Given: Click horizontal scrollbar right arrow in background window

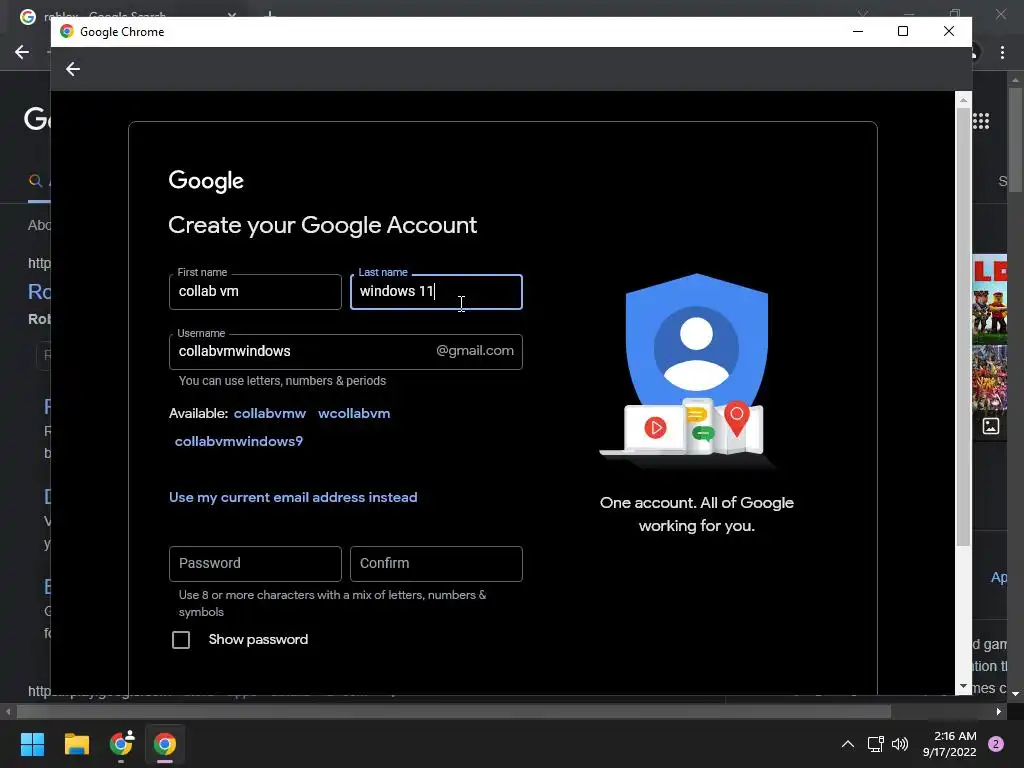Looking at the screenshot, I should pos(999,711).
